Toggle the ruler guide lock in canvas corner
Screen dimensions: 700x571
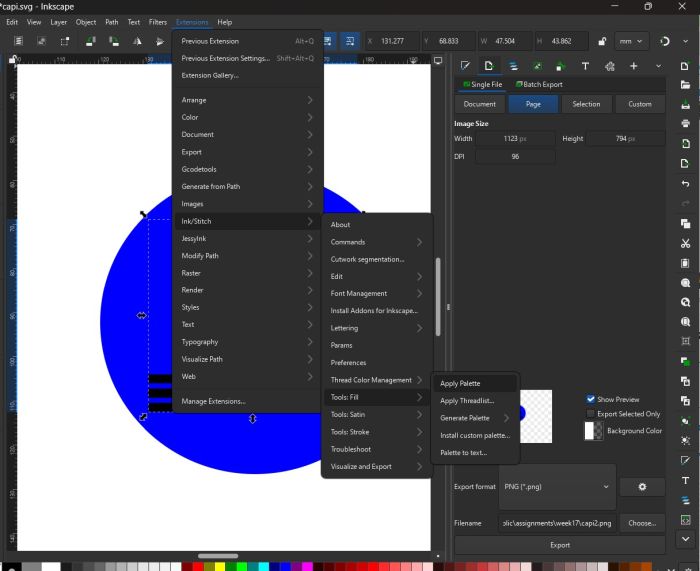pyautogui.click(x=13, y=59)
